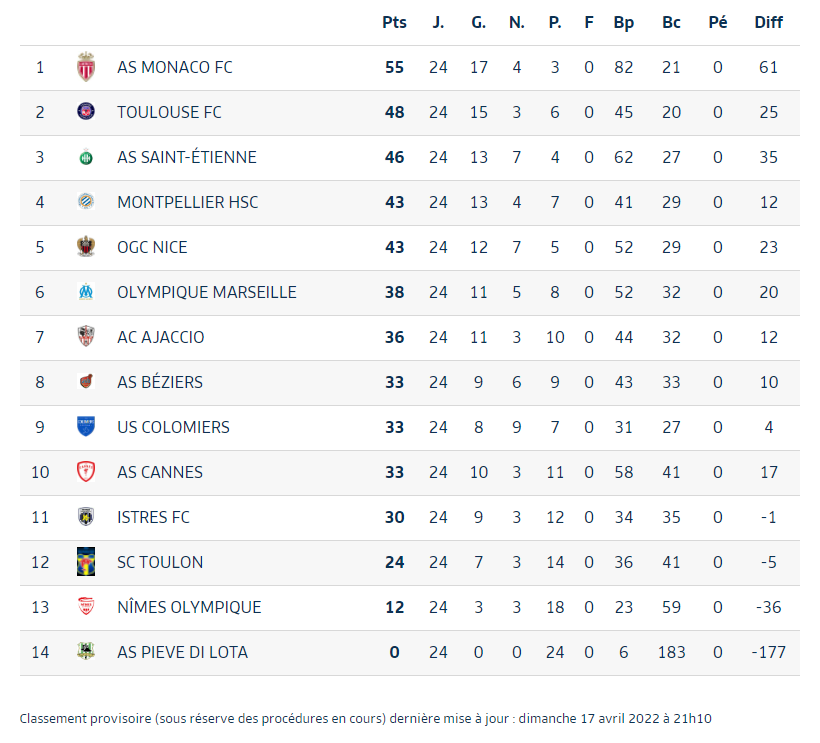820x743 pixels.
Task: Click the Montpellier HSC club logo
Action: point(86,202)
